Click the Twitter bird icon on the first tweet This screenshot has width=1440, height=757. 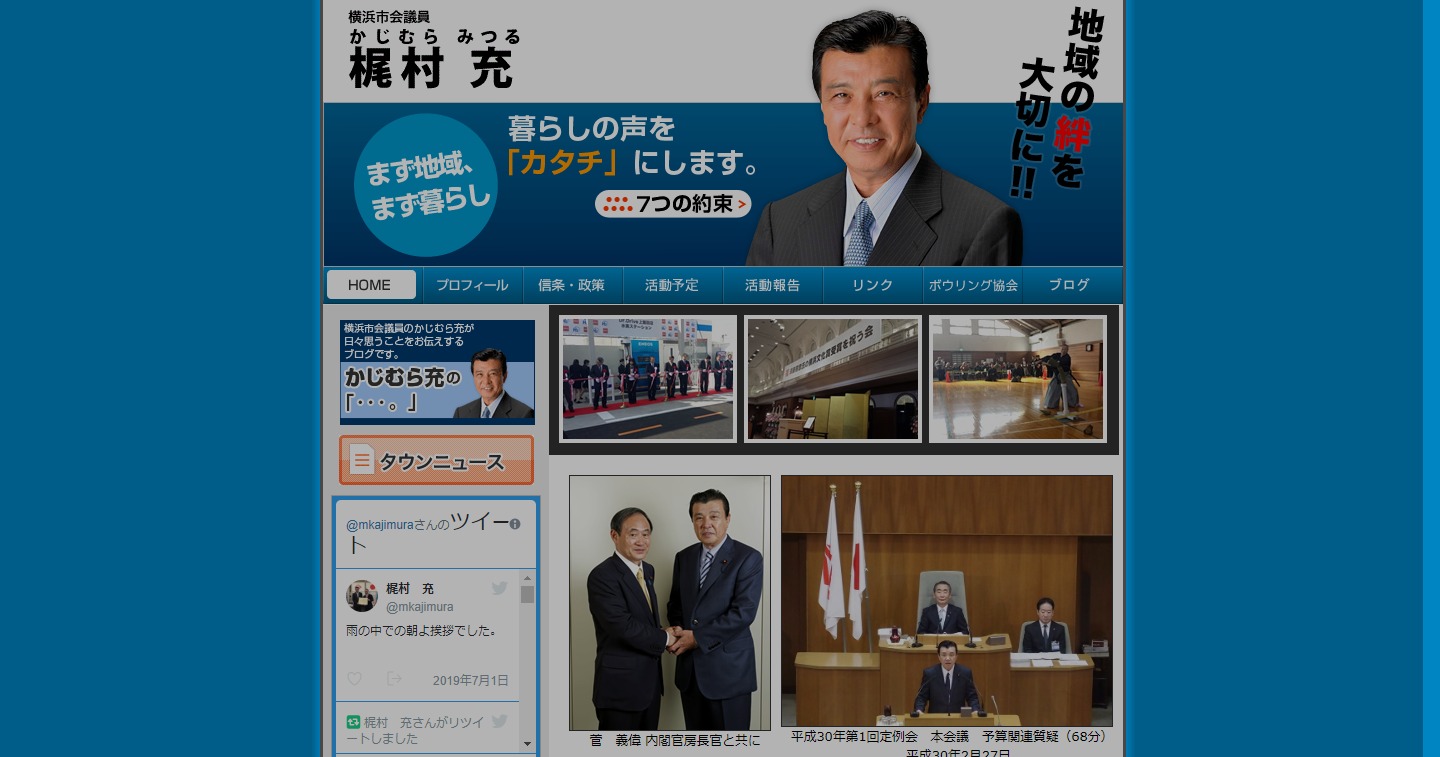[499, 588]
